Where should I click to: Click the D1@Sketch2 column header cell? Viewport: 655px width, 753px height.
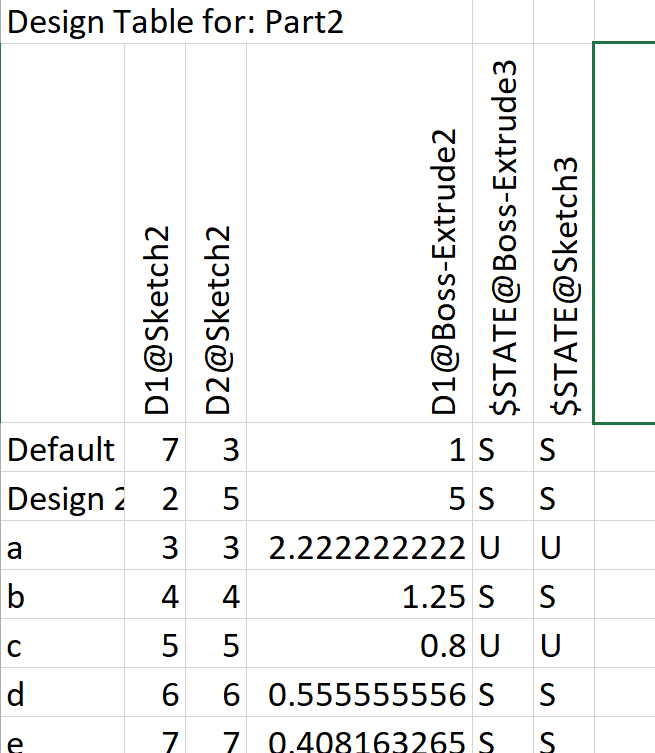(x=155, y=233)
